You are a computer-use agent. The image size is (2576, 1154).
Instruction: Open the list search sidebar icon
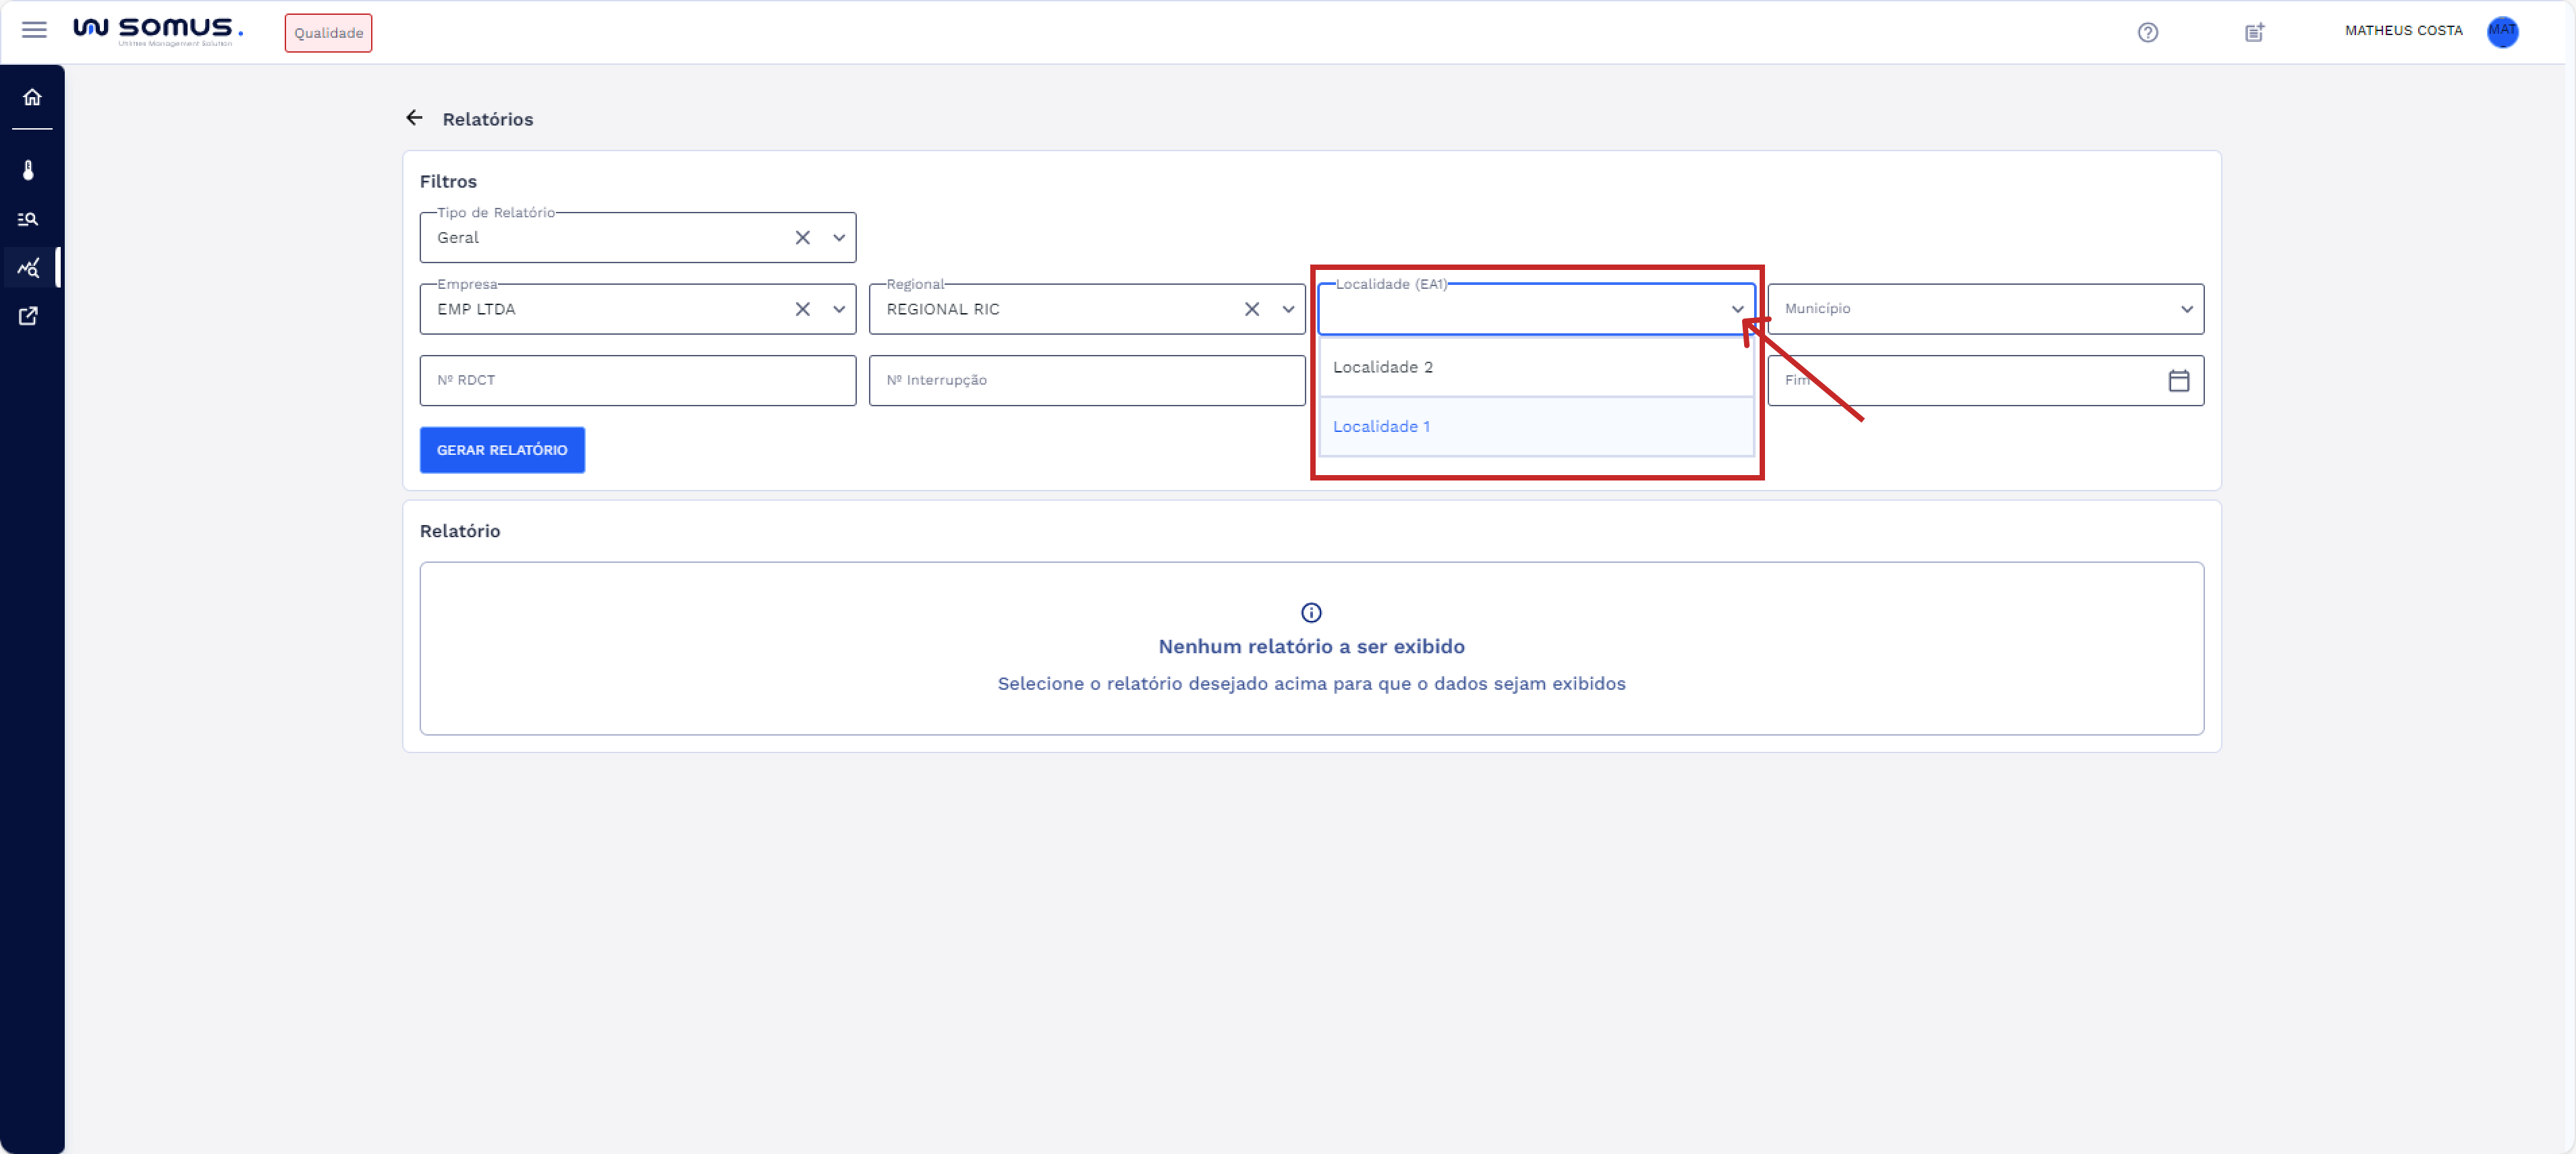point(29,219)
